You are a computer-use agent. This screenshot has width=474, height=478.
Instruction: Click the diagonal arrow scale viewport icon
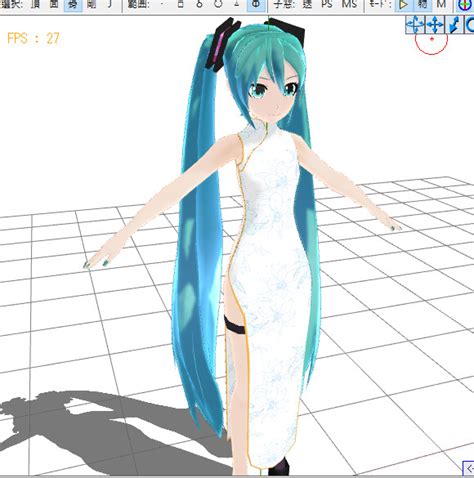coord(454,24)
